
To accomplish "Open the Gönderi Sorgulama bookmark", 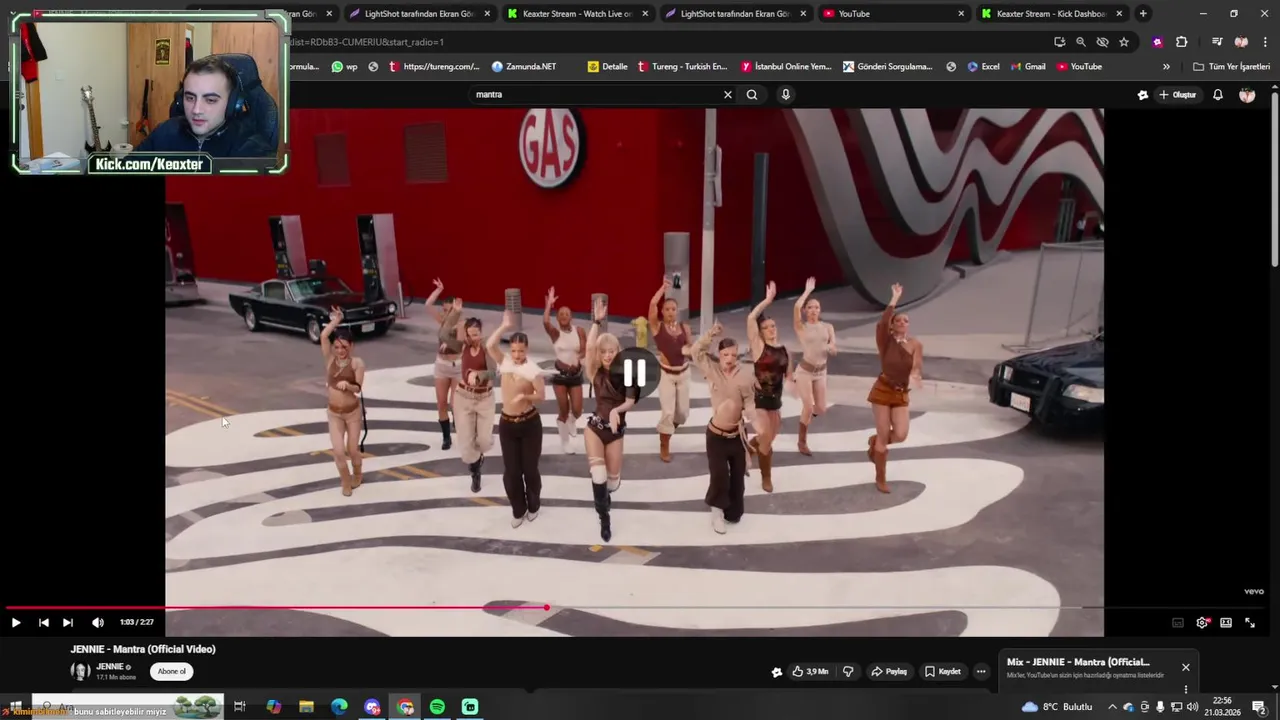I will 888,67.
